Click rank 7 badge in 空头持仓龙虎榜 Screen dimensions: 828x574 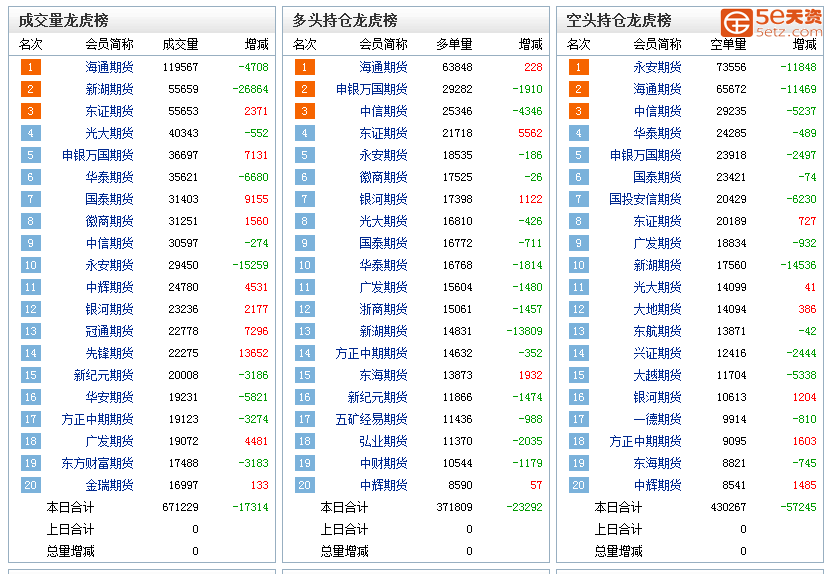tap(579, 199)
